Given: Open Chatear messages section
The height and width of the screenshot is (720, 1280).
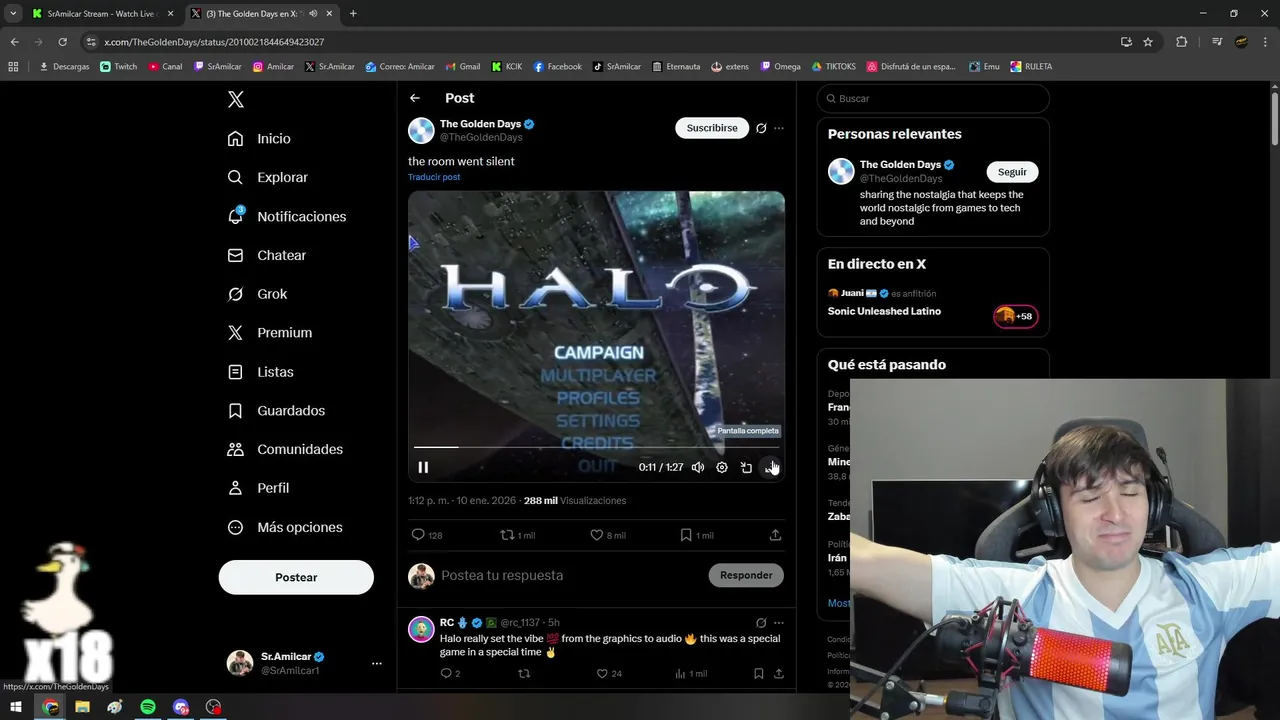Looking at the screenshot, I should (266, 255).
